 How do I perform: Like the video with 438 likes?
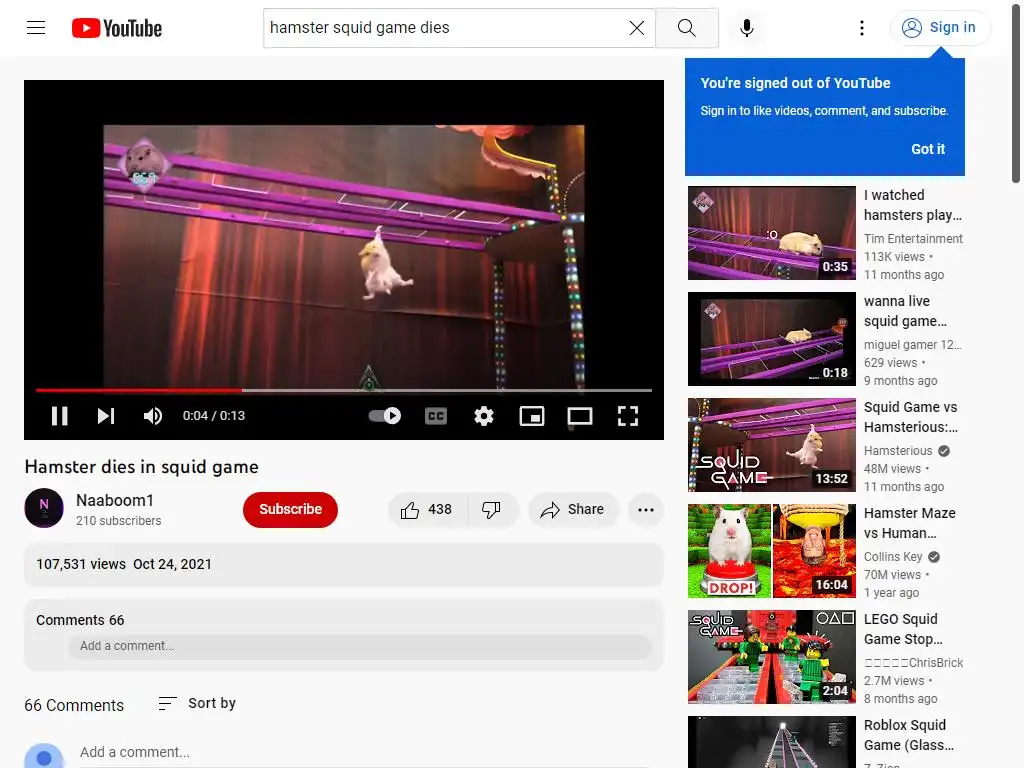(427, 509)
